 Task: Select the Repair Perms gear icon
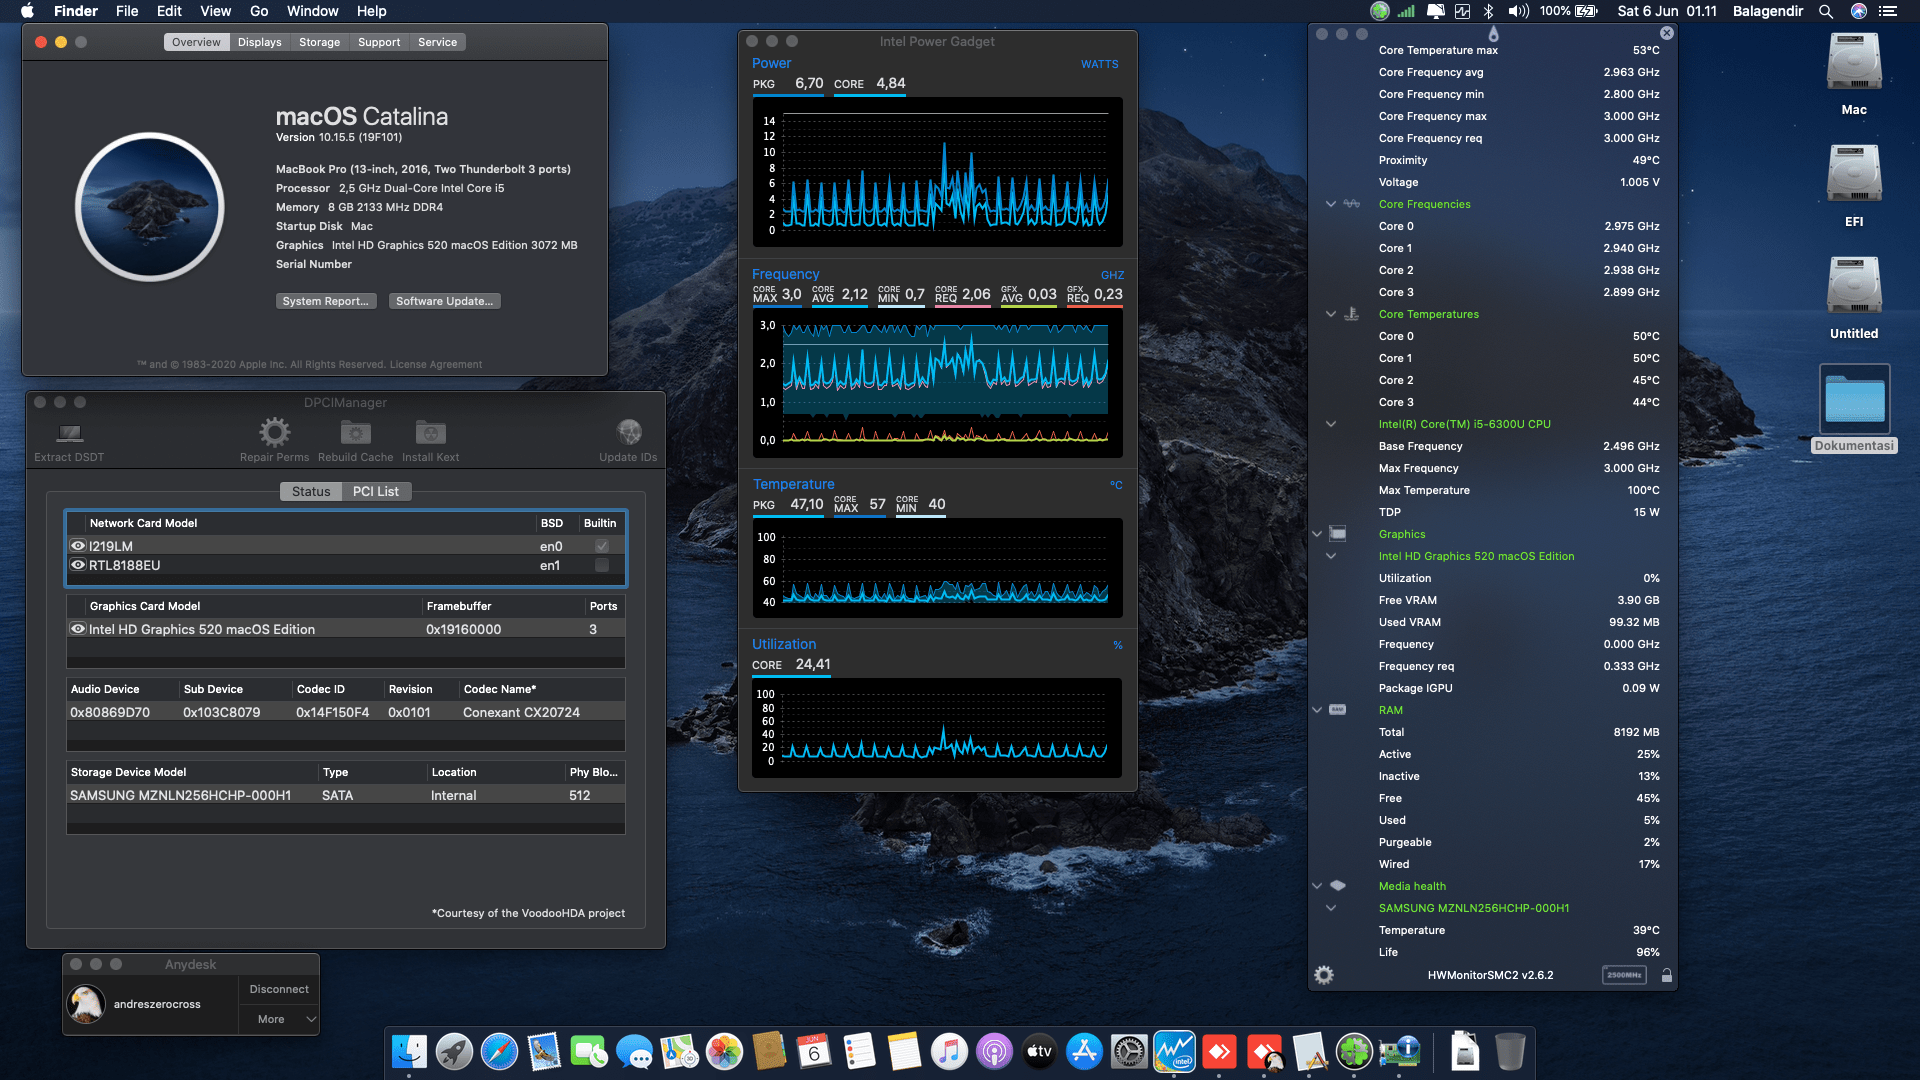274,432
